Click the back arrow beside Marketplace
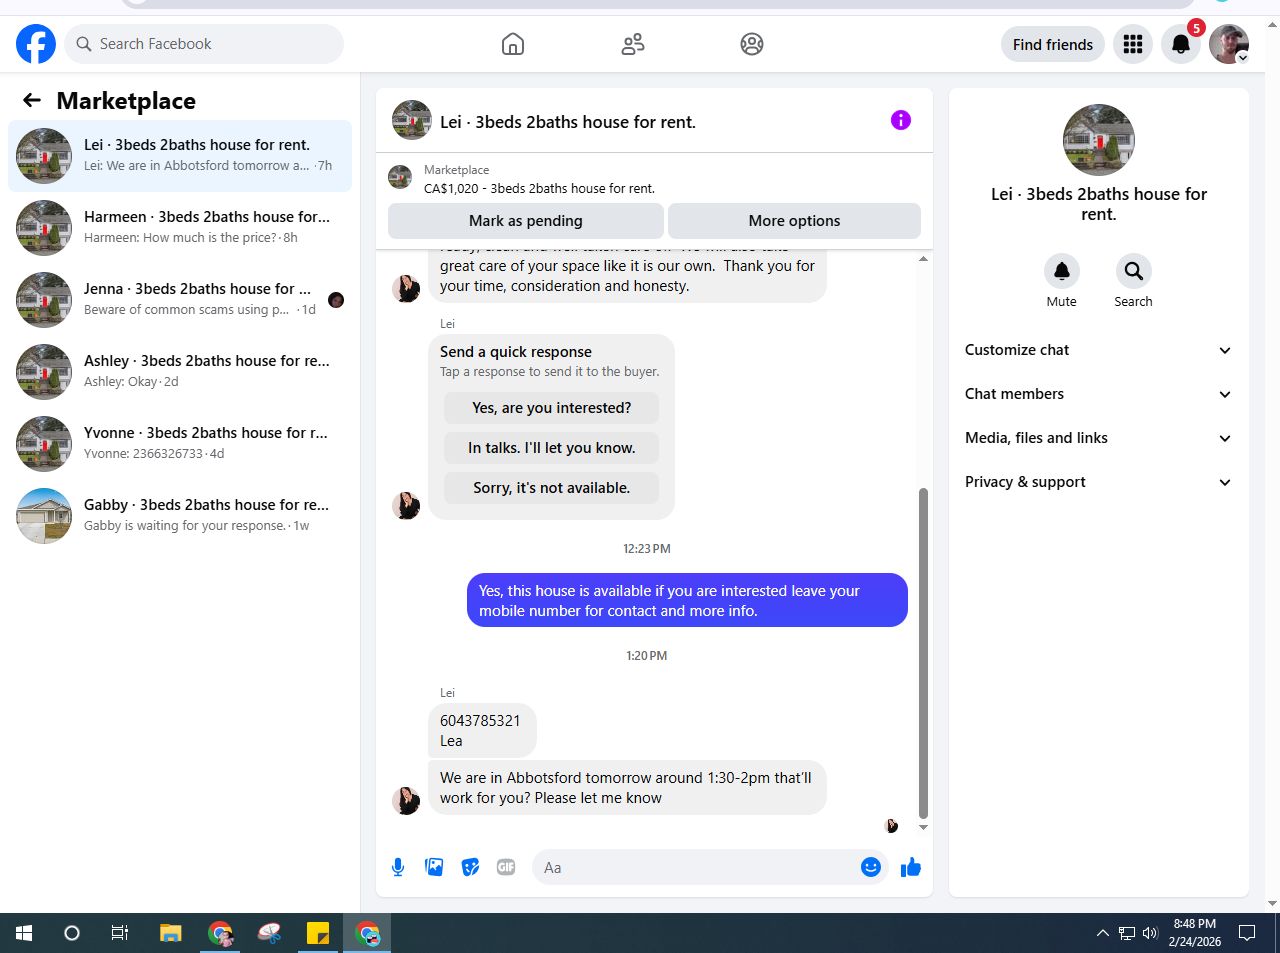 [32, 100]
